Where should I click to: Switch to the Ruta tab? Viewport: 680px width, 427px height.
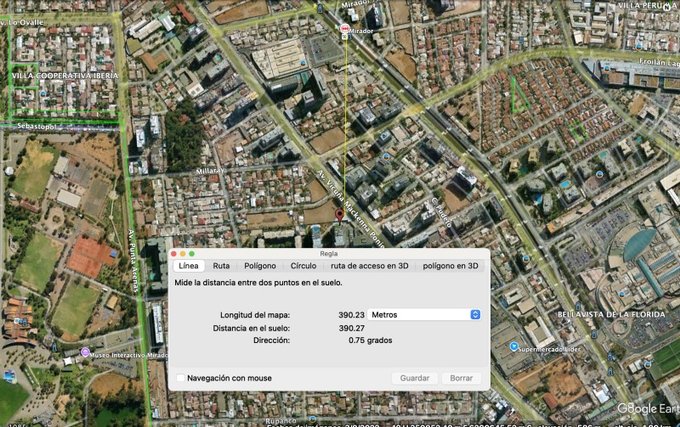221,266
